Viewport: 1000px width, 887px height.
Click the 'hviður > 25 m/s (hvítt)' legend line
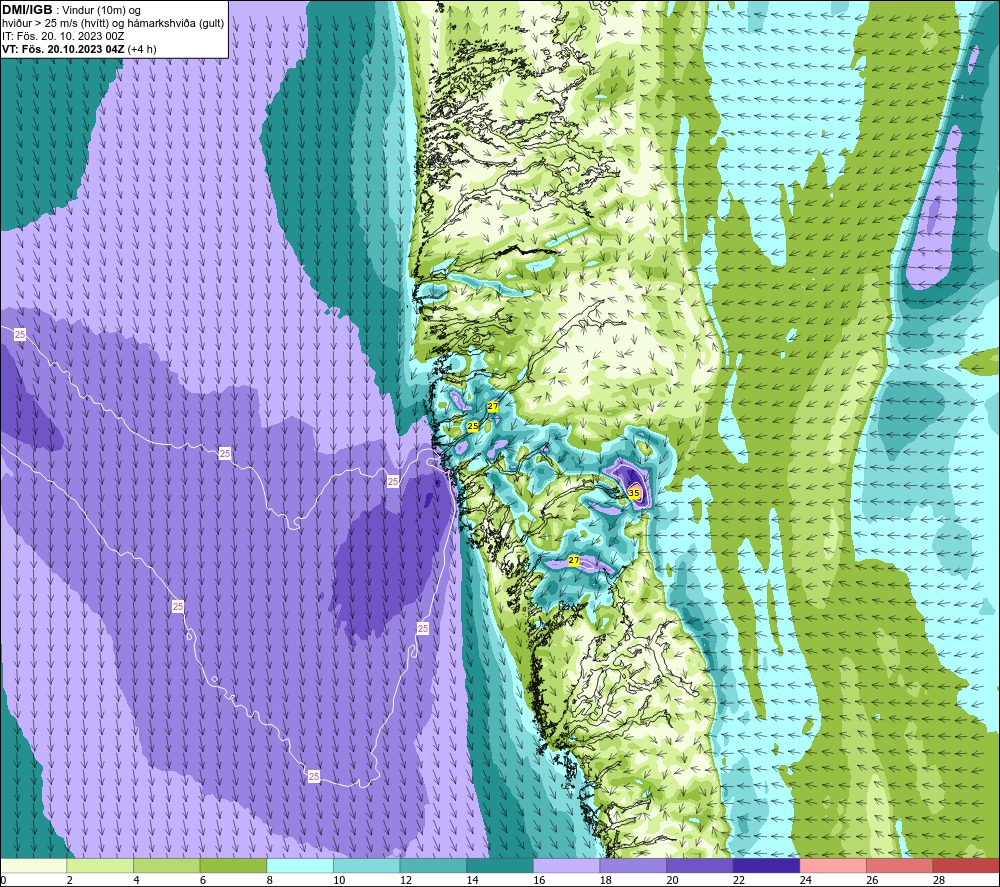113,24
